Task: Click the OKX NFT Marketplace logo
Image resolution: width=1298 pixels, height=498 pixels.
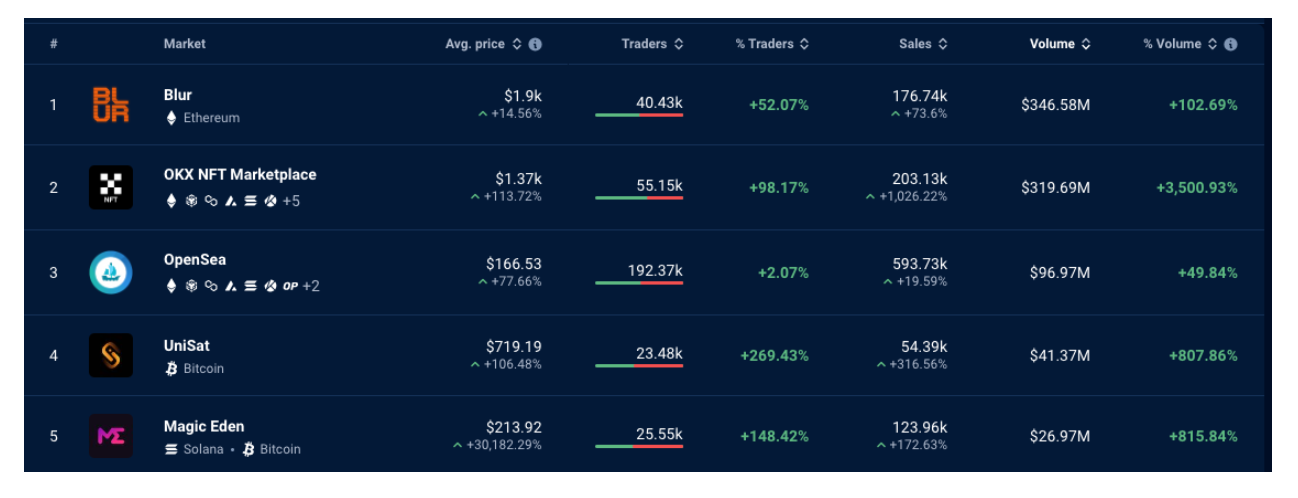Action: pos(111,187)
